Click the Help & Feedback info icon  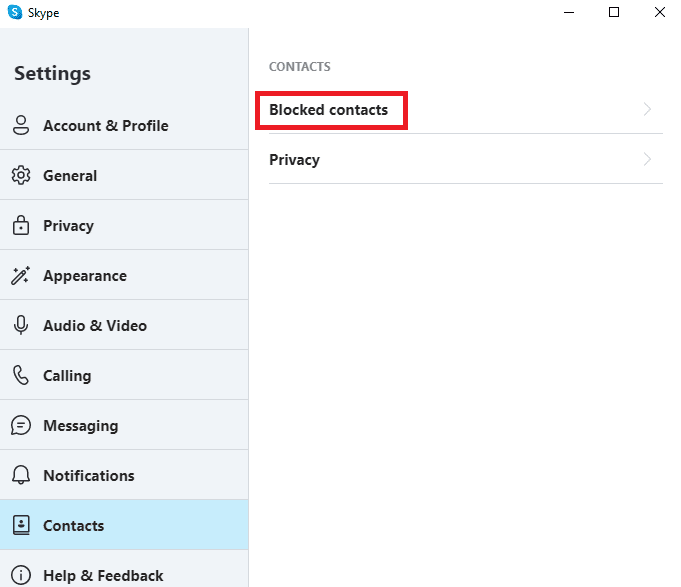(x=21, y=575)
